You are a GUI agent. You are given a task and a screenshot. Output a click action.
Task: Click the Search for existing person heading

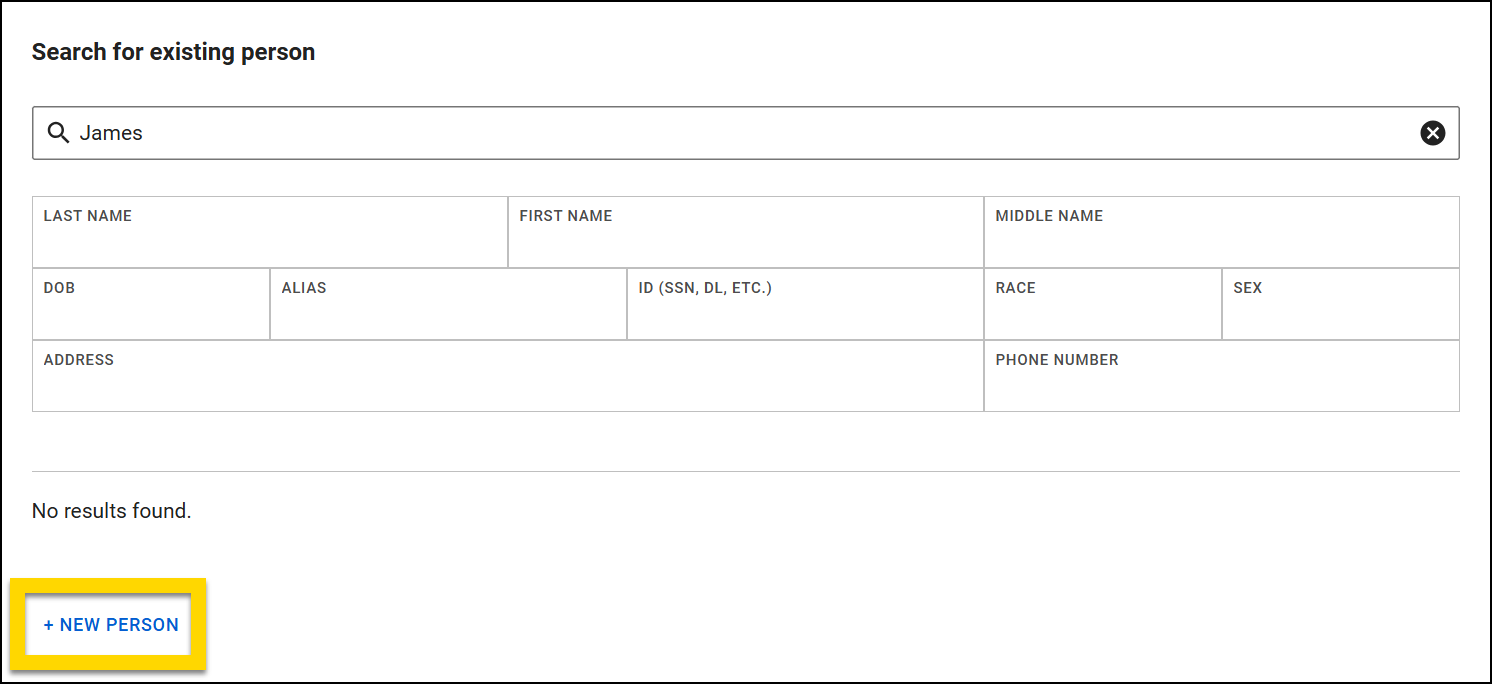[172, 51]
